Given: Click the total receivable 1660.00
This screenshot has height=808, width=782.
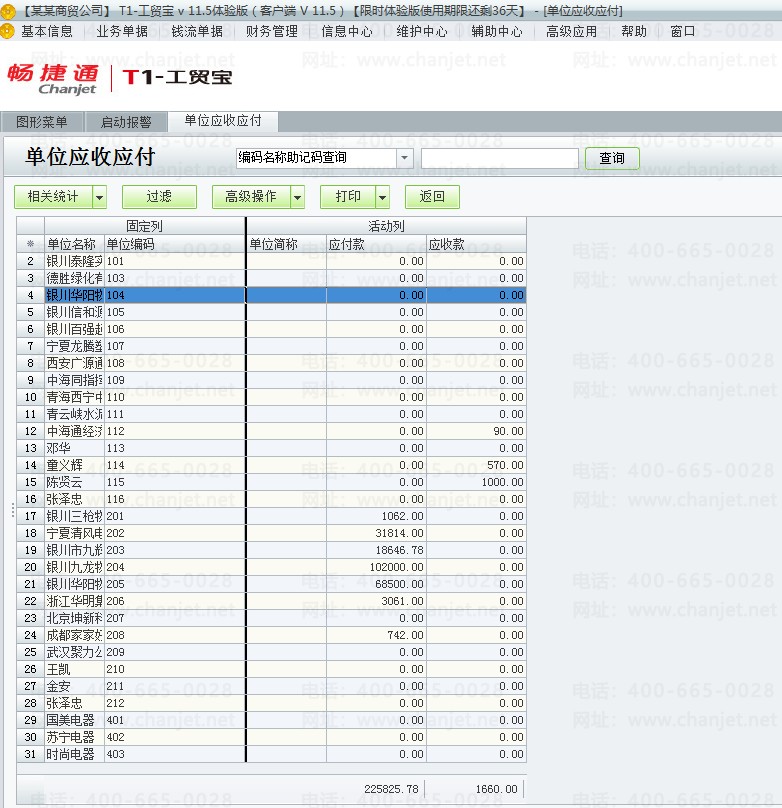Looking at the screenshot, I should [496, 789].
